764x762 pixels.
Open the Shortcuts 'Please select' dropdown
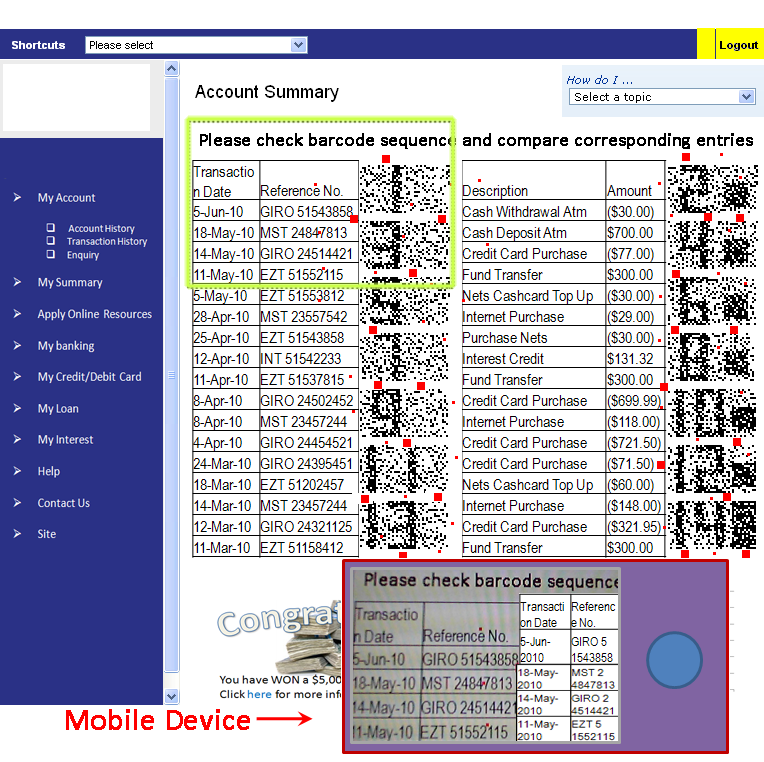point(196,45)
